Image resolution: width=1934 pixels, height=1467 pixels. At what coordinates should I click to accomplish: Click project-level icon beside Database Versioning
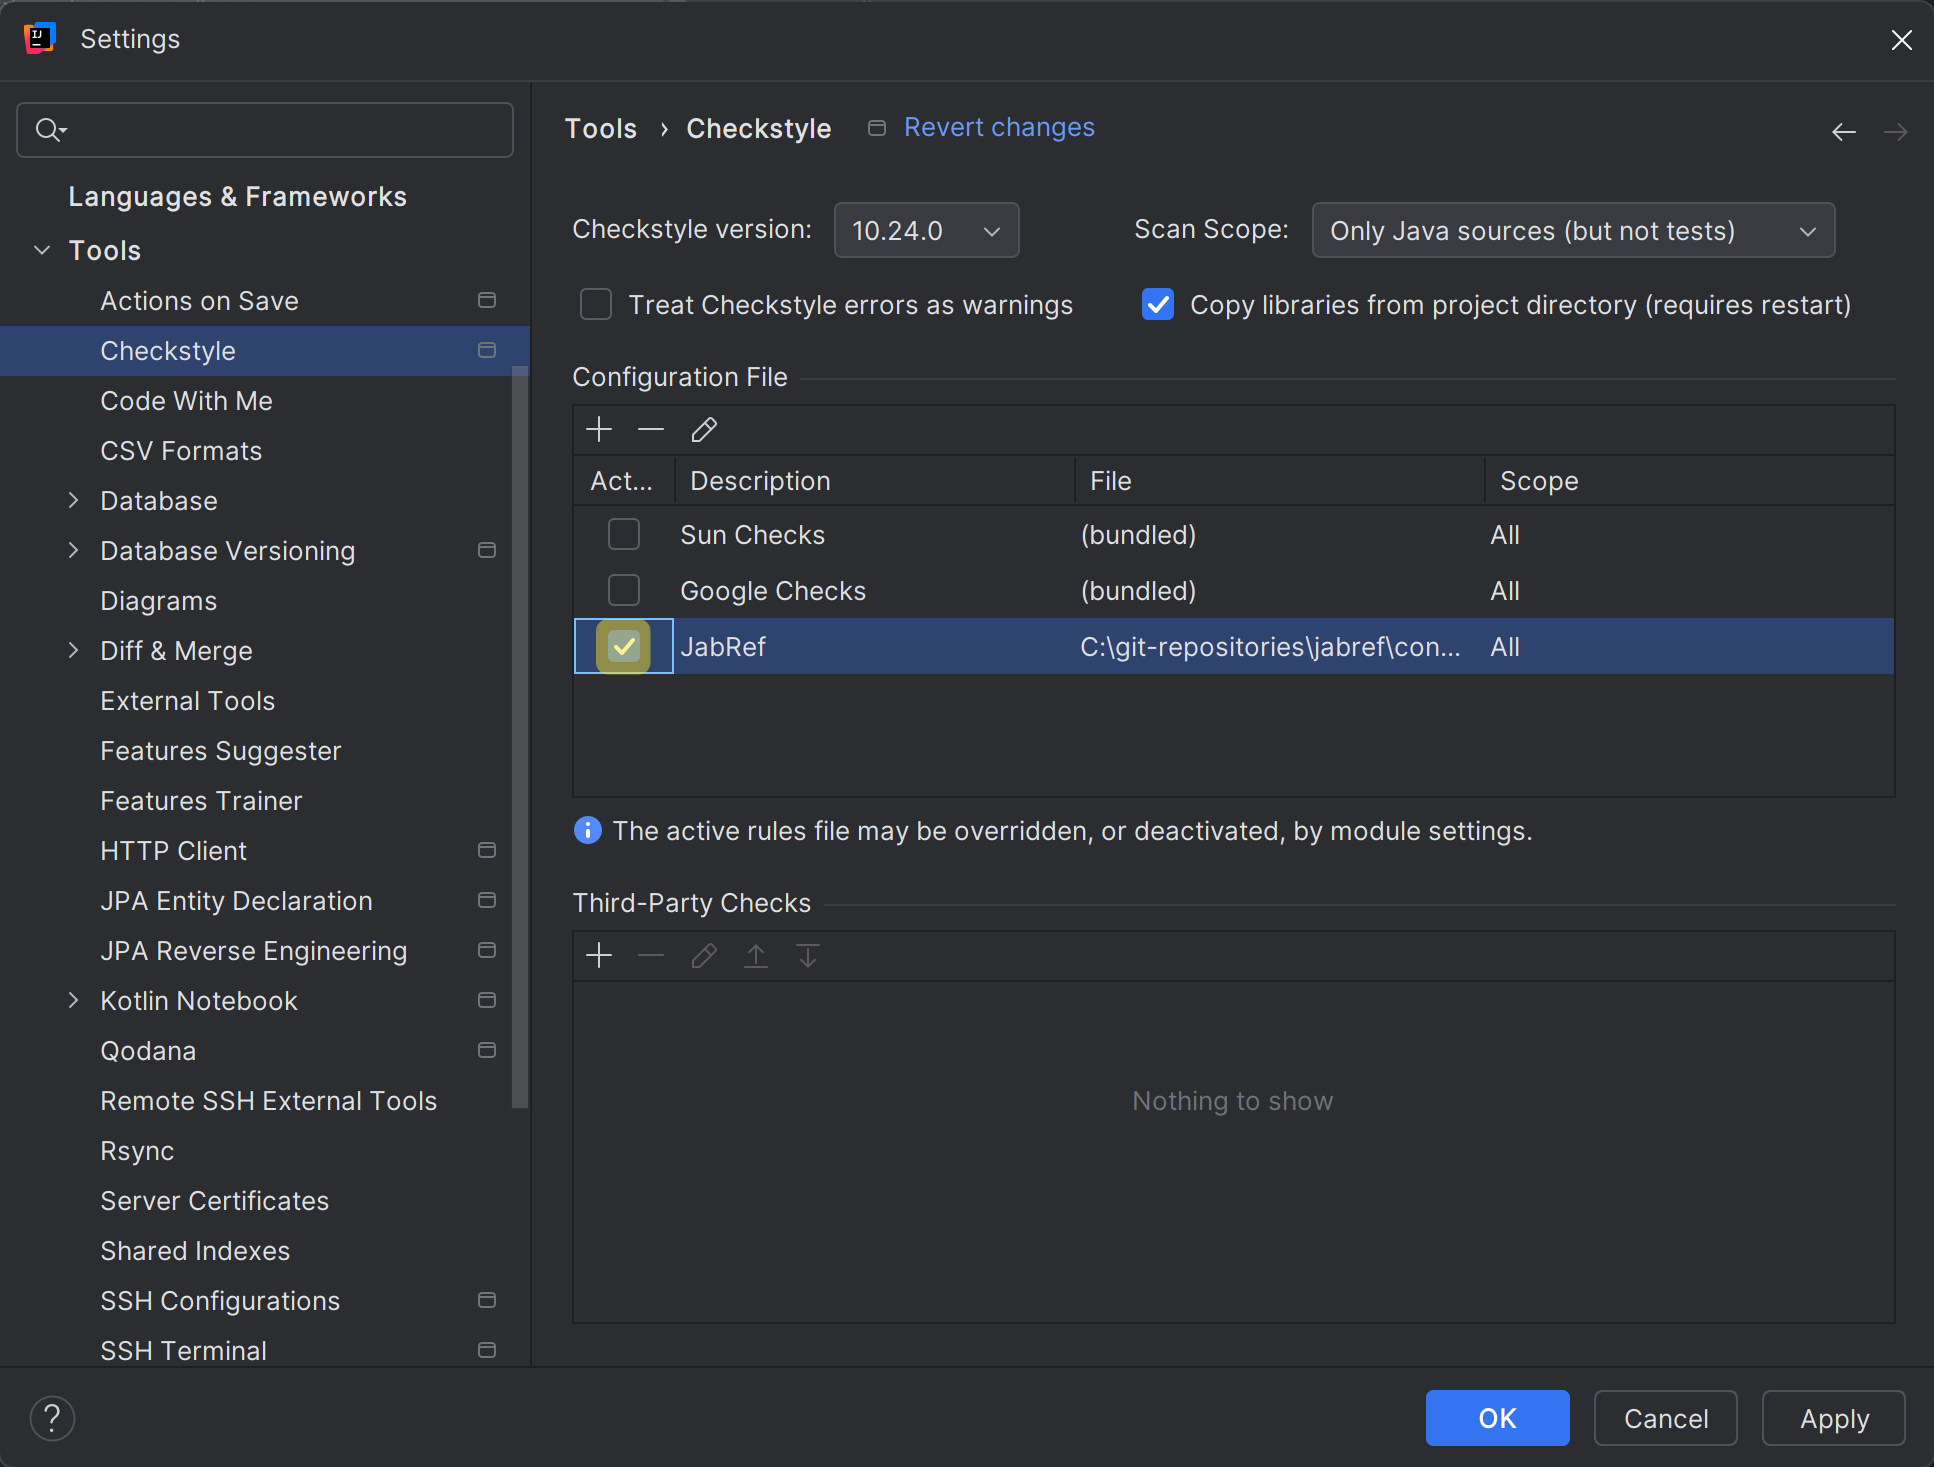point(487,550)
